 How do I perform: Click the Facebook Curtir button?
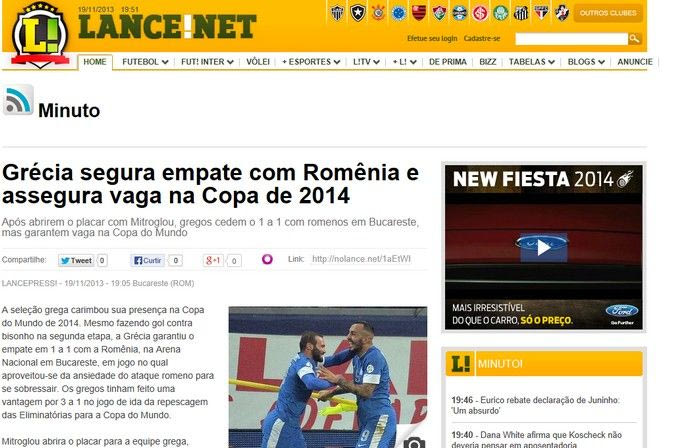148,261
